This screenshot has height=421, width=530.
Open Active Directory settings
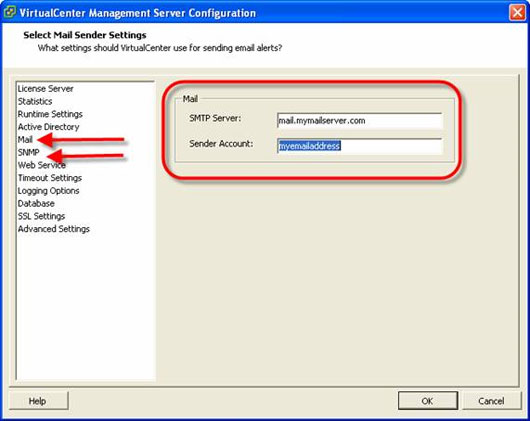(x=48, y=127)
